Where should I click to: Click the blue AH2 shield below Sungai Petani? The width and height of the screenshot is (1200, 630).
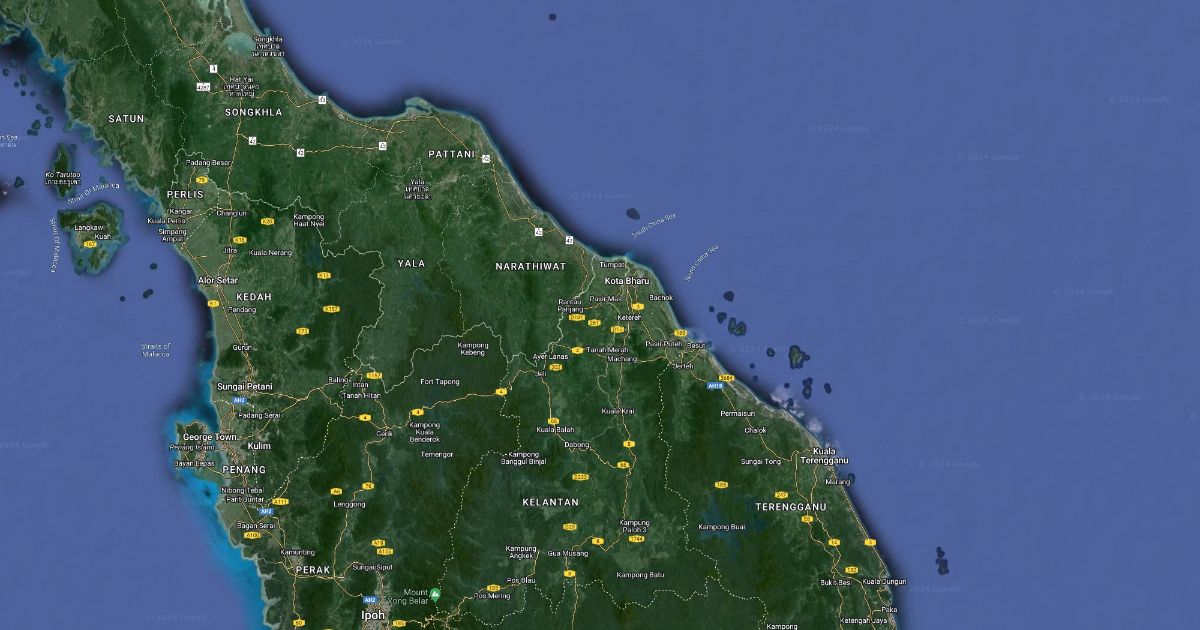239,400
